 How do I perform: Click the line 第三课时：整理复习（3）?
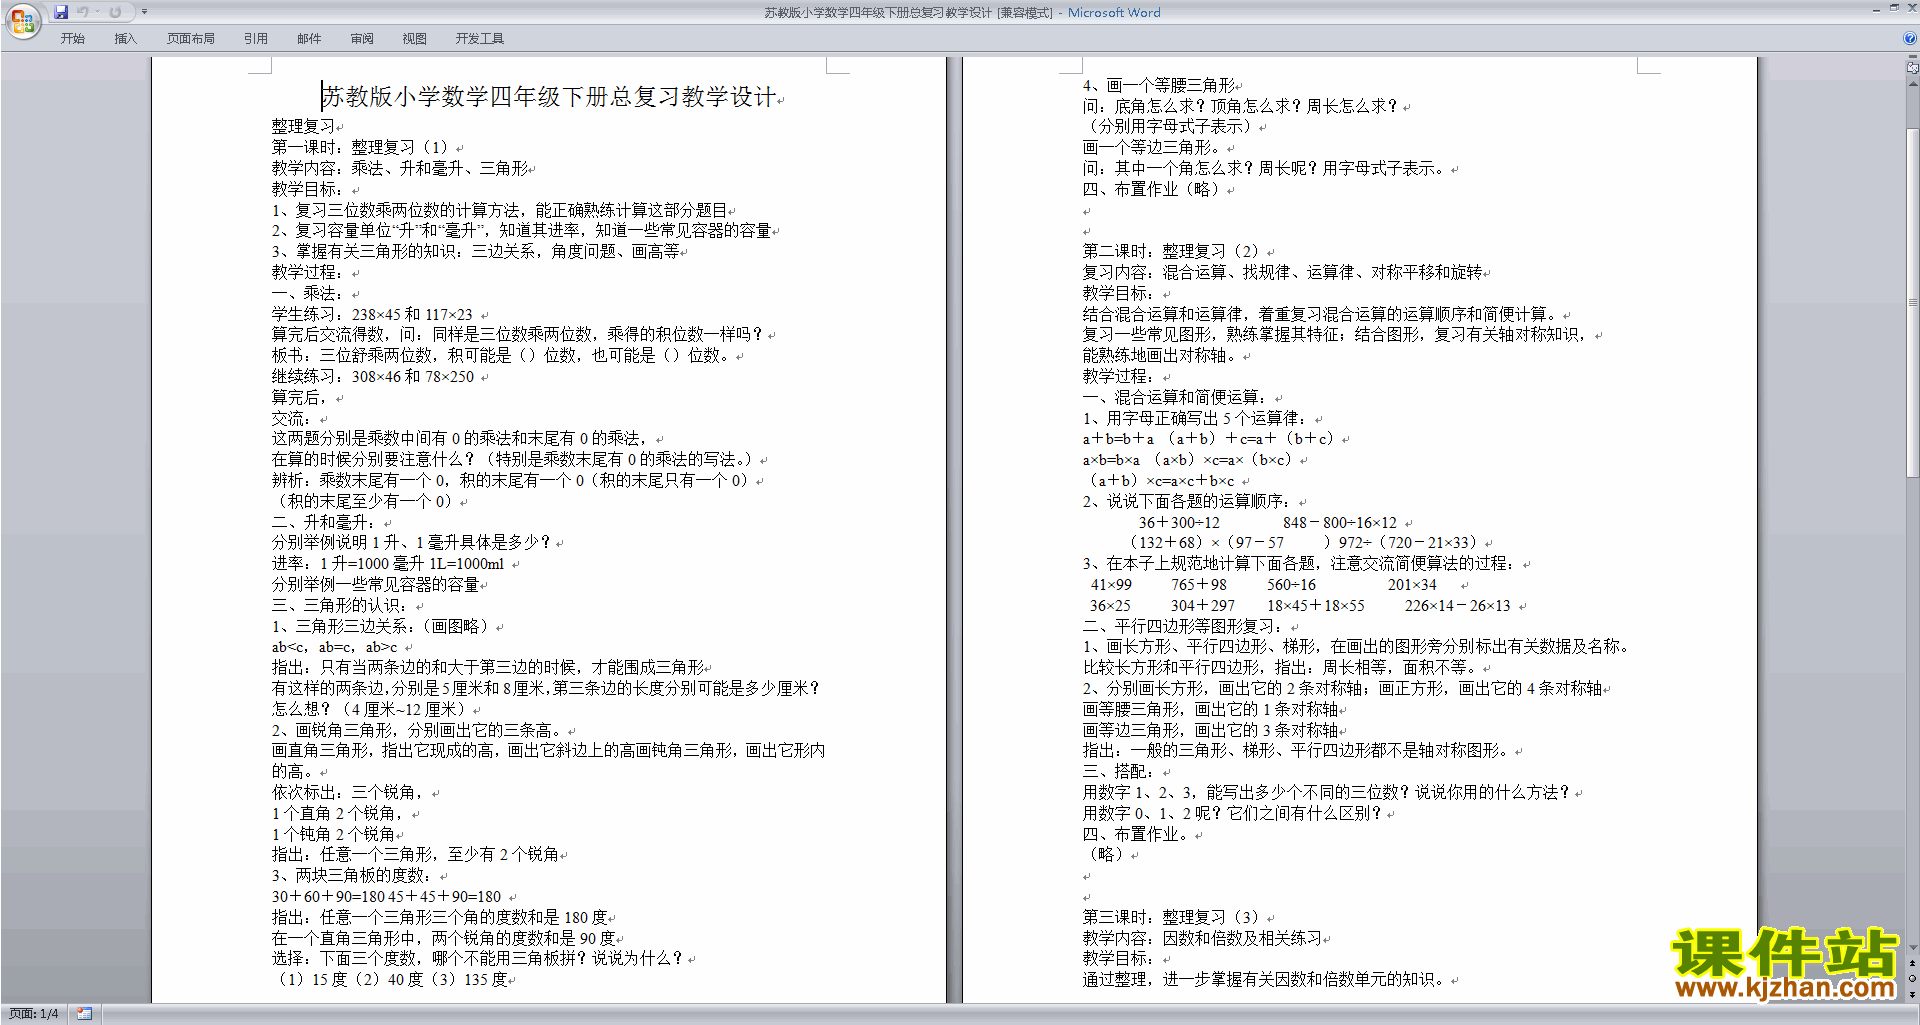coord(1170,917)
